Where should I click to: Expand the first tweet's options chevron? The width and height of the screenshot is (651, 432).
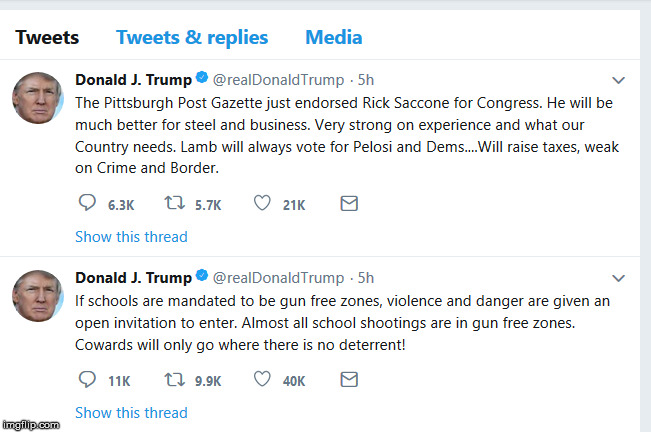(x=618, y=80)
